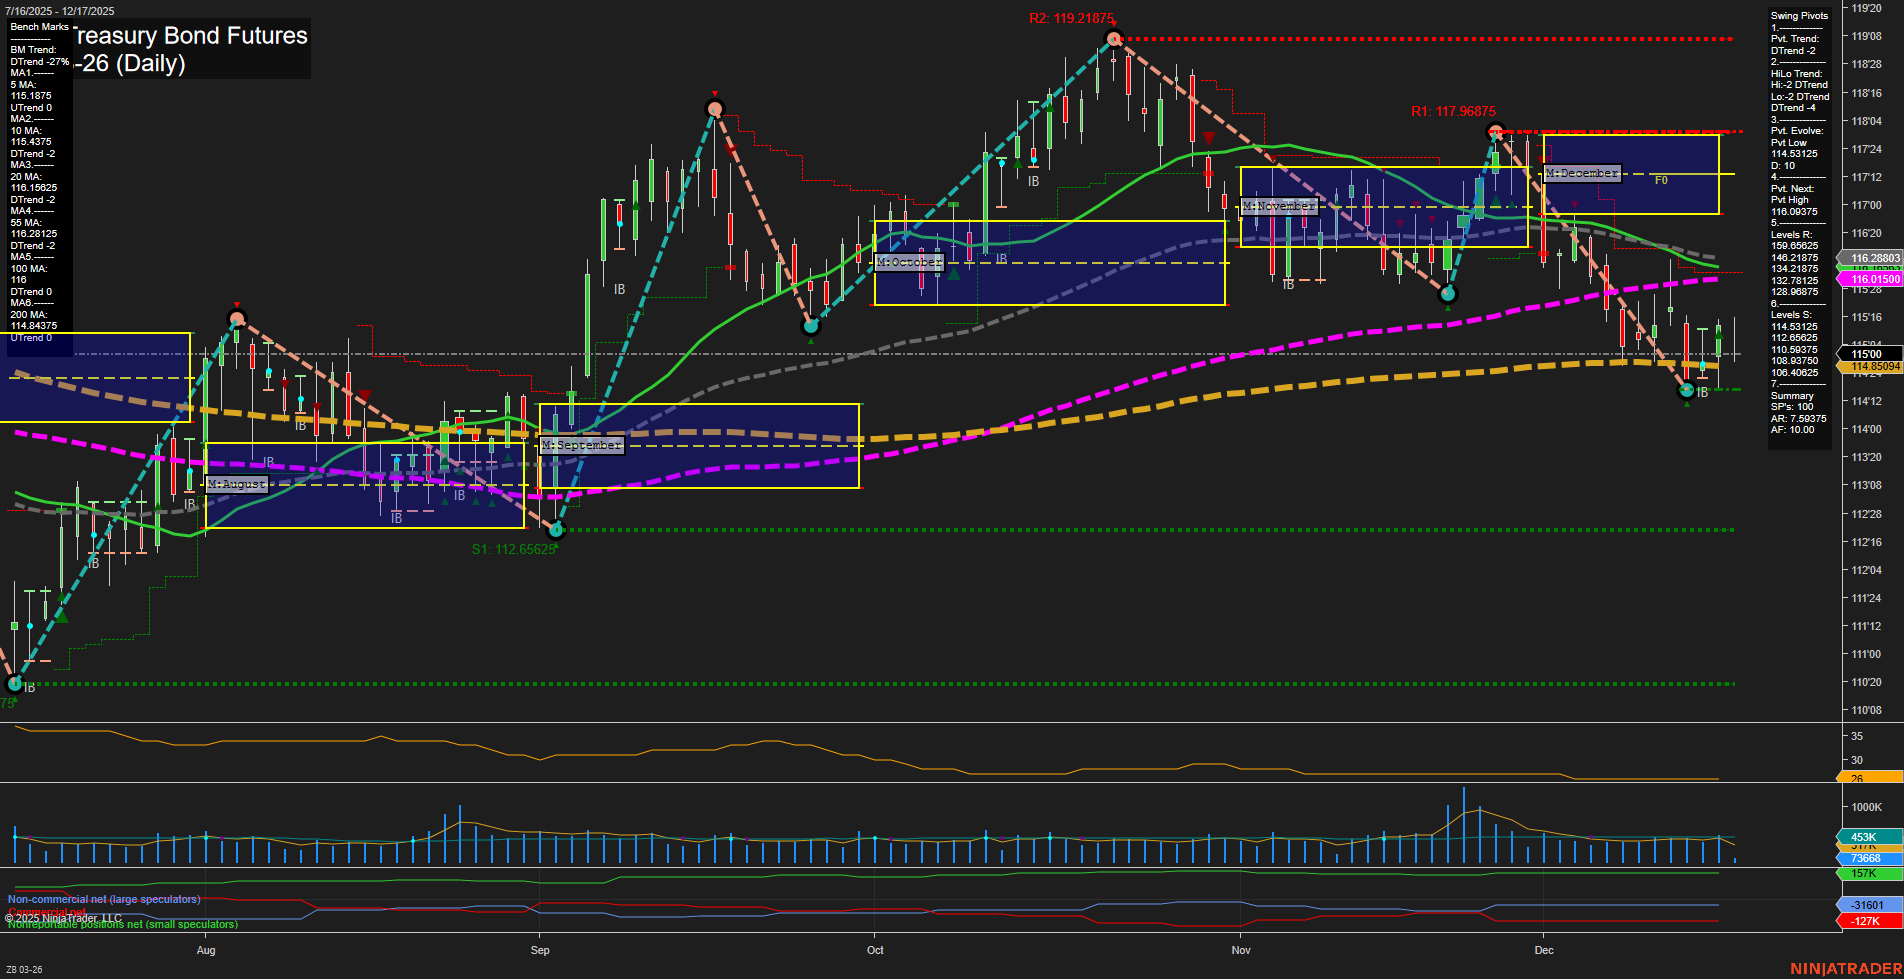1904x979 pixels.
Task: Click the gold 114.85094 price marker
Action: tap(1870, 367)
